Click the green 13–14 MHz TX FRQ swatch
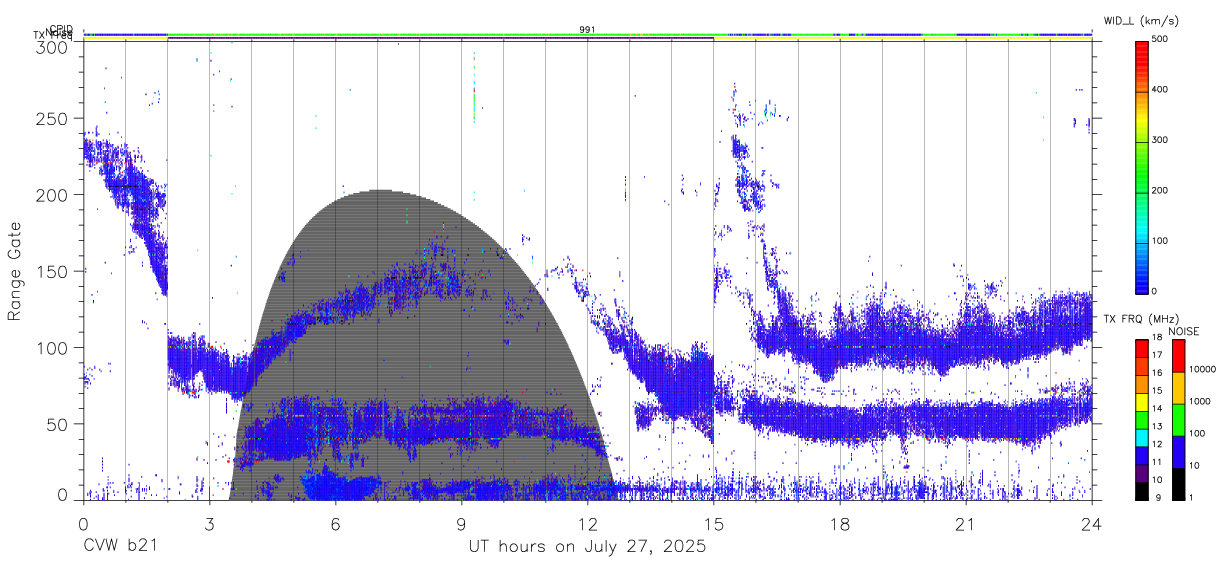Image resolution: width=1228 pixels, height=567 pixels. [1141, 419]
